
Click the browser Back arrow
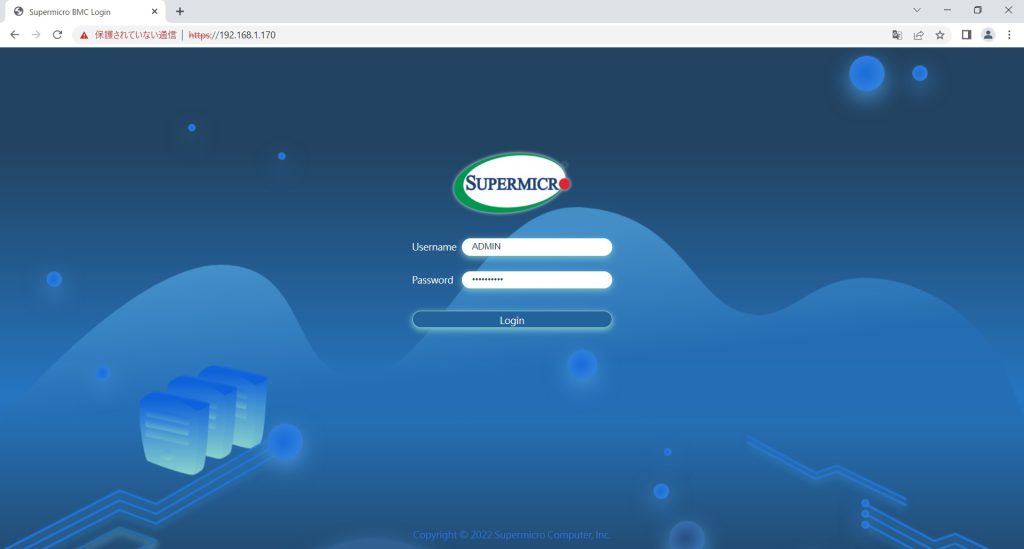click(x=14, y=35)
